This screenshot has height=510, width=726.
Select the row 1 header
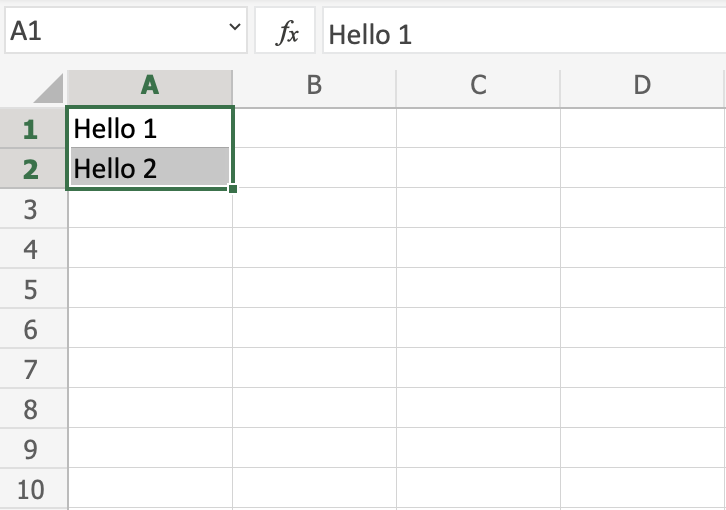[x=30, y=129]
